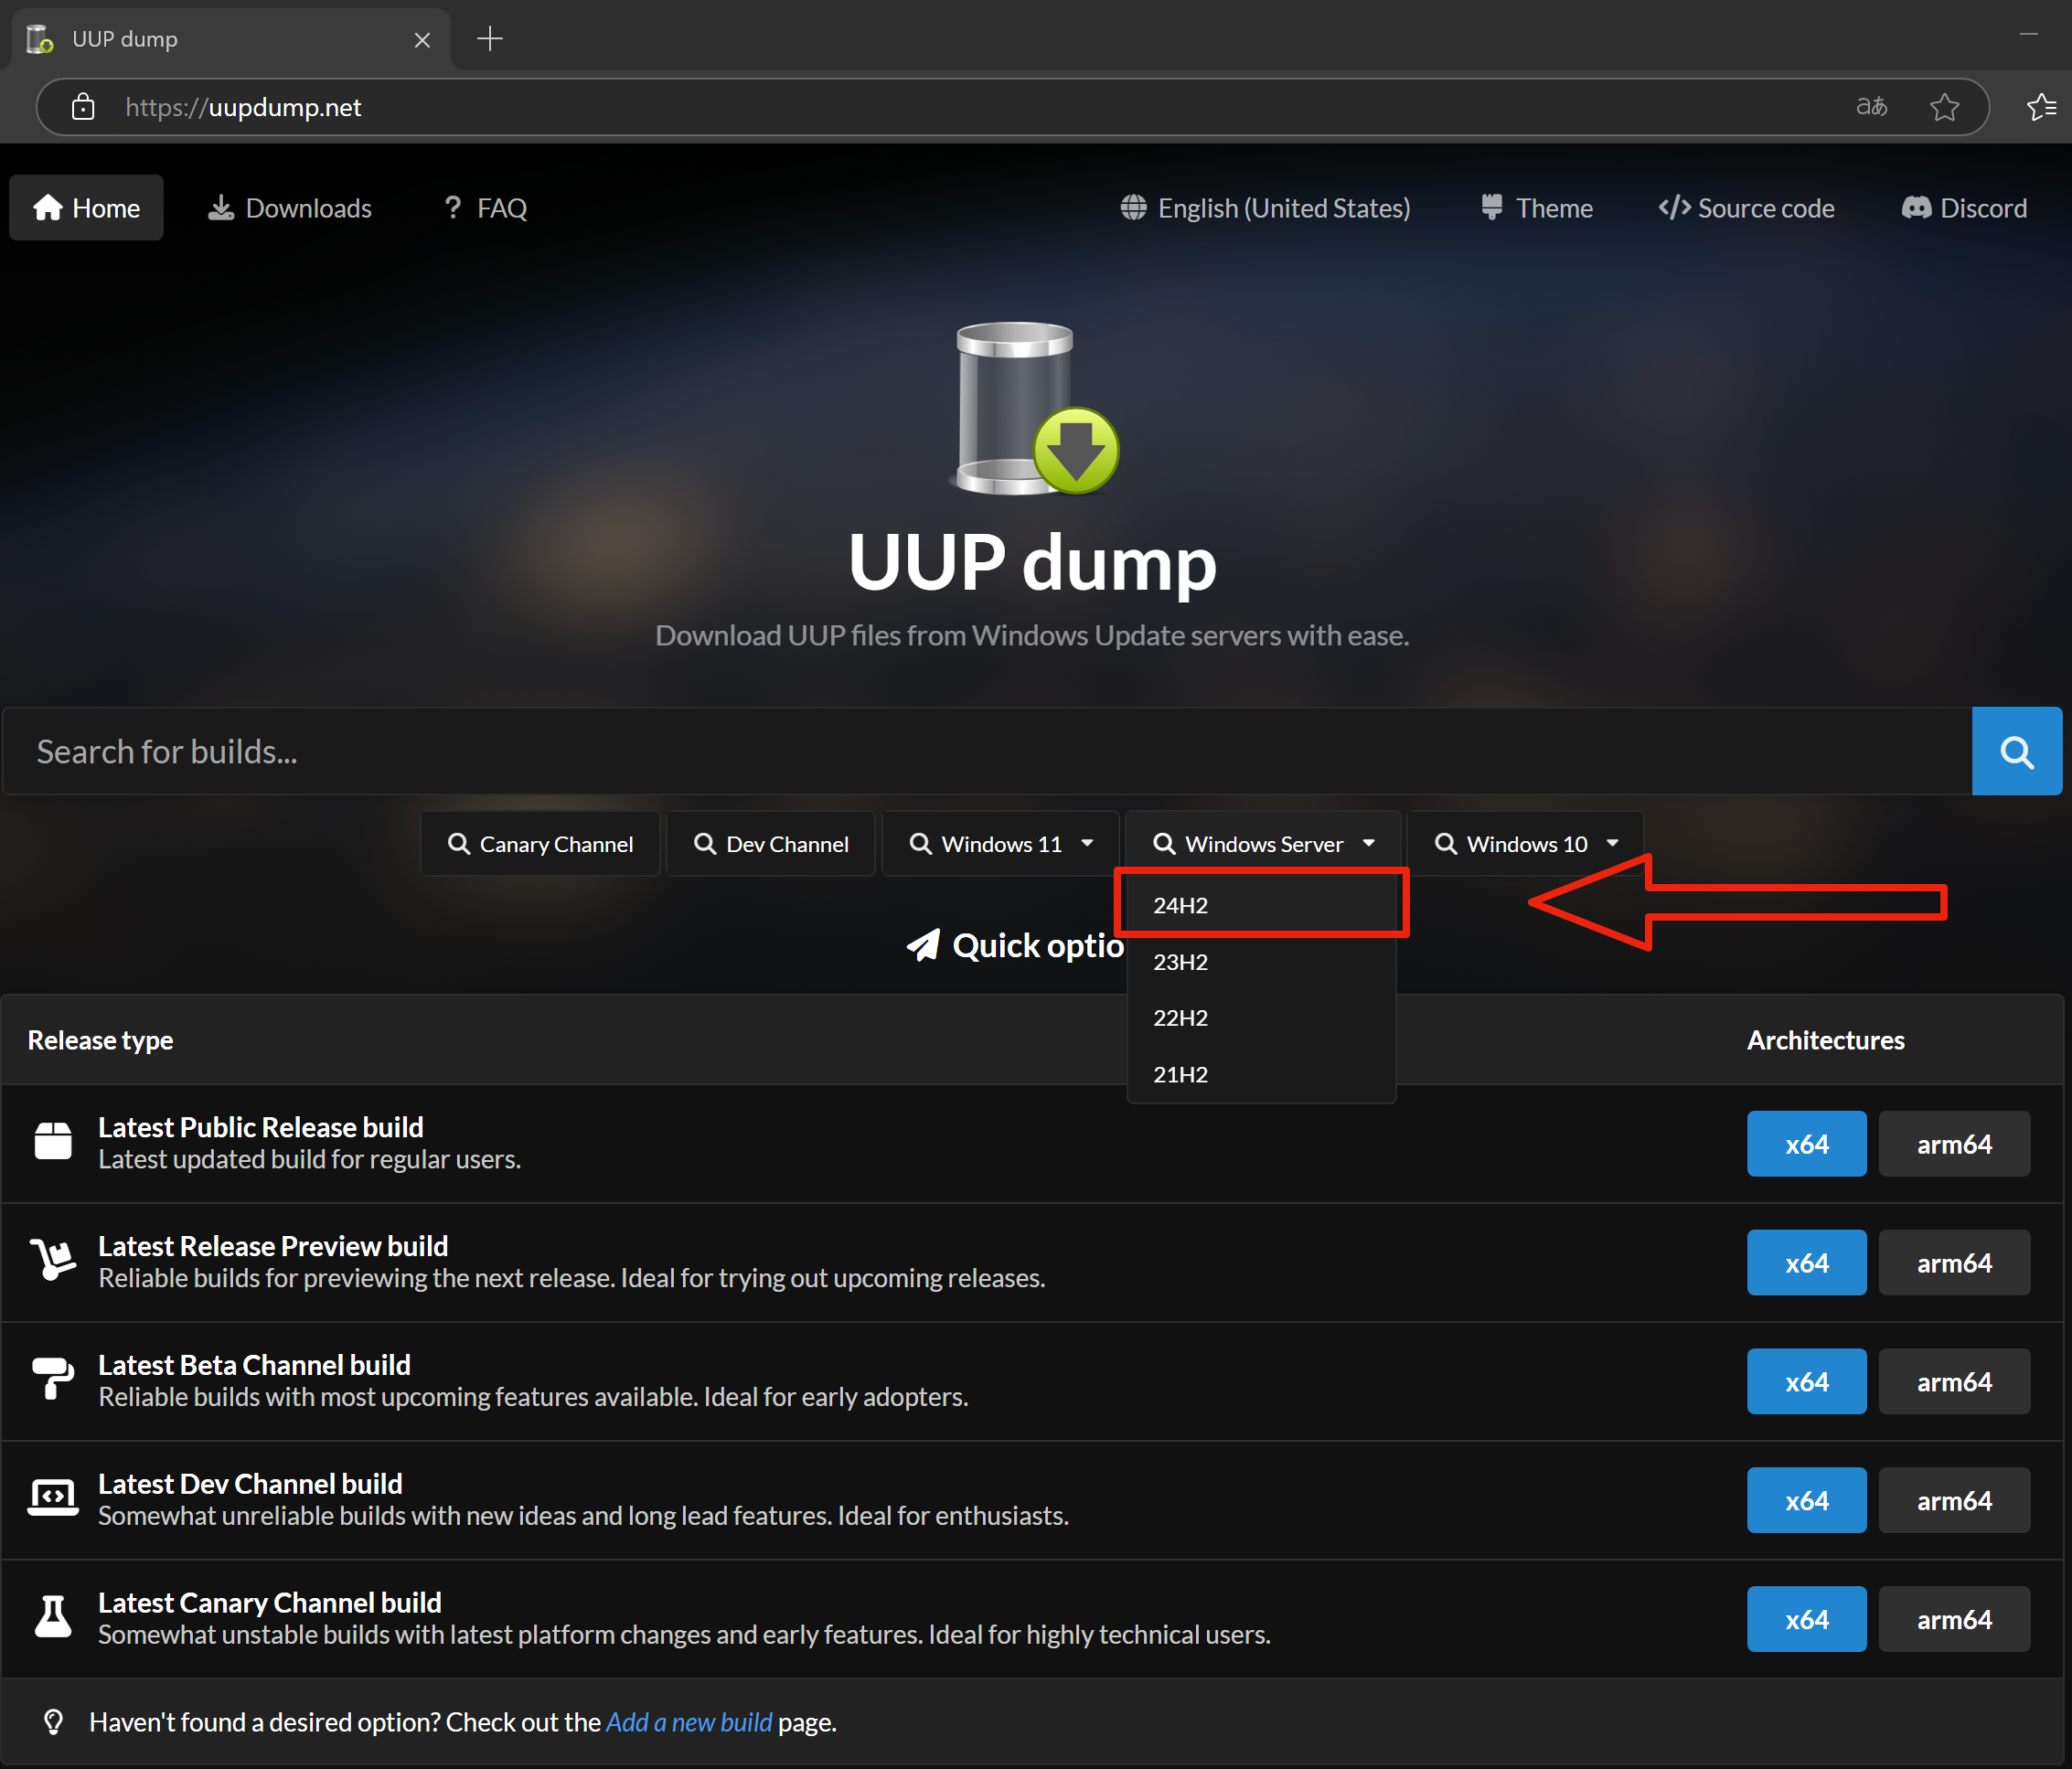The width and height of the screenshot is (2072, 1769).
Task: Click the blue search magnifier button
Action: (2015, 751)
